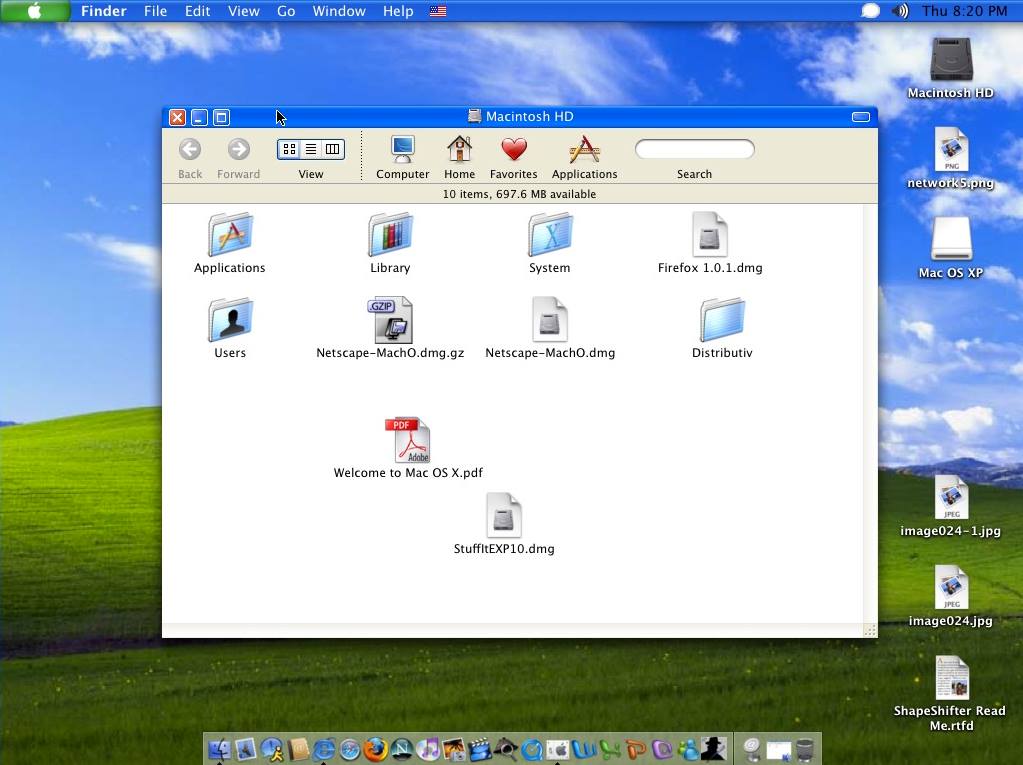The width and height of the screenshot is (1023, 765).
Task: Launch Firefox from the Dock
Action: click(376, 749)
